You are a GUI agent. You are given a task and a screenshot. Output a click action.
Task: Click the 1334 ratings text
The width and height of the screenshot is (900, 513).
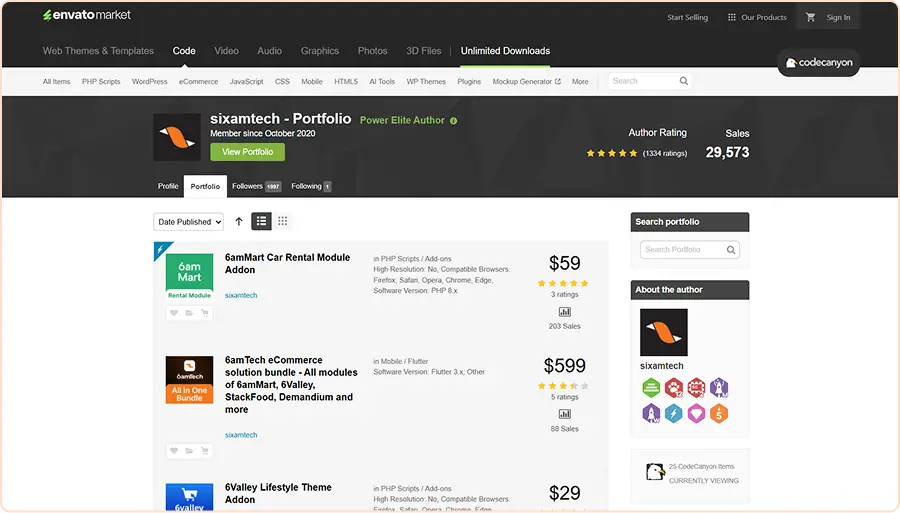point(665,153)
